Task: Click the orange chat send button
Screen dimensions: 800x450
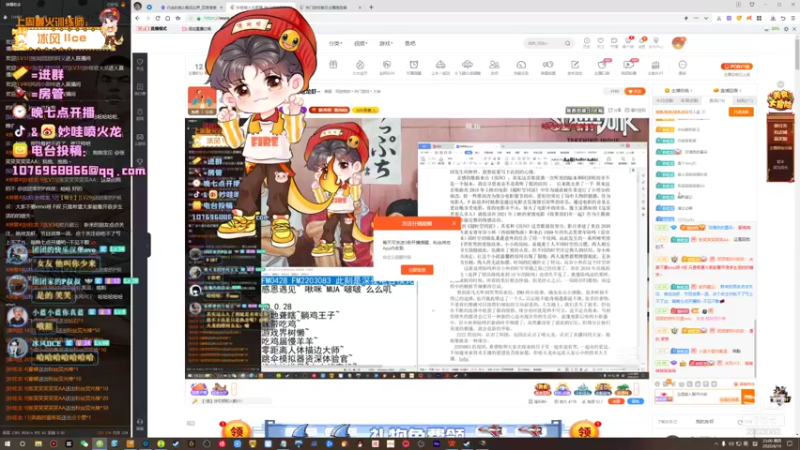Action: 748,396
